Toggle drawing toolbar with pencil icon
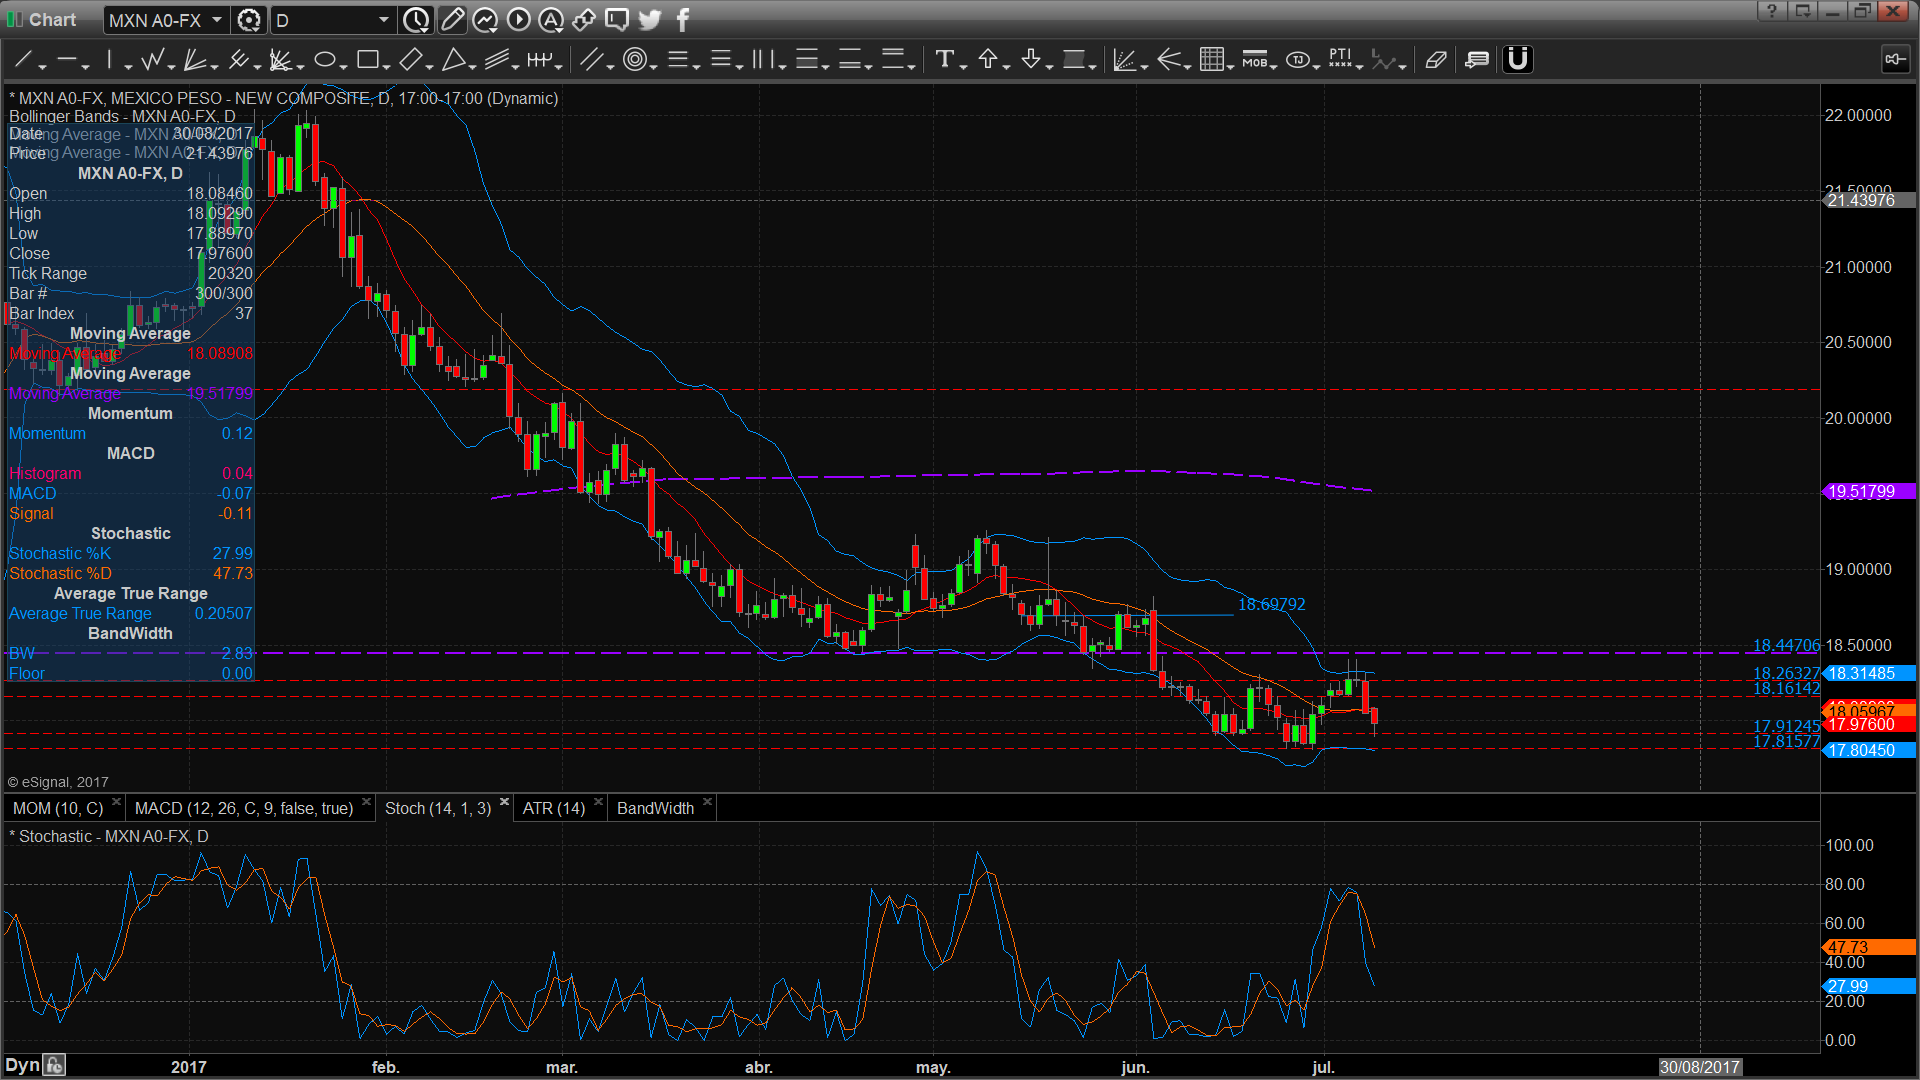Screen dimensions: 1920x1080 [x=452, y=19]
